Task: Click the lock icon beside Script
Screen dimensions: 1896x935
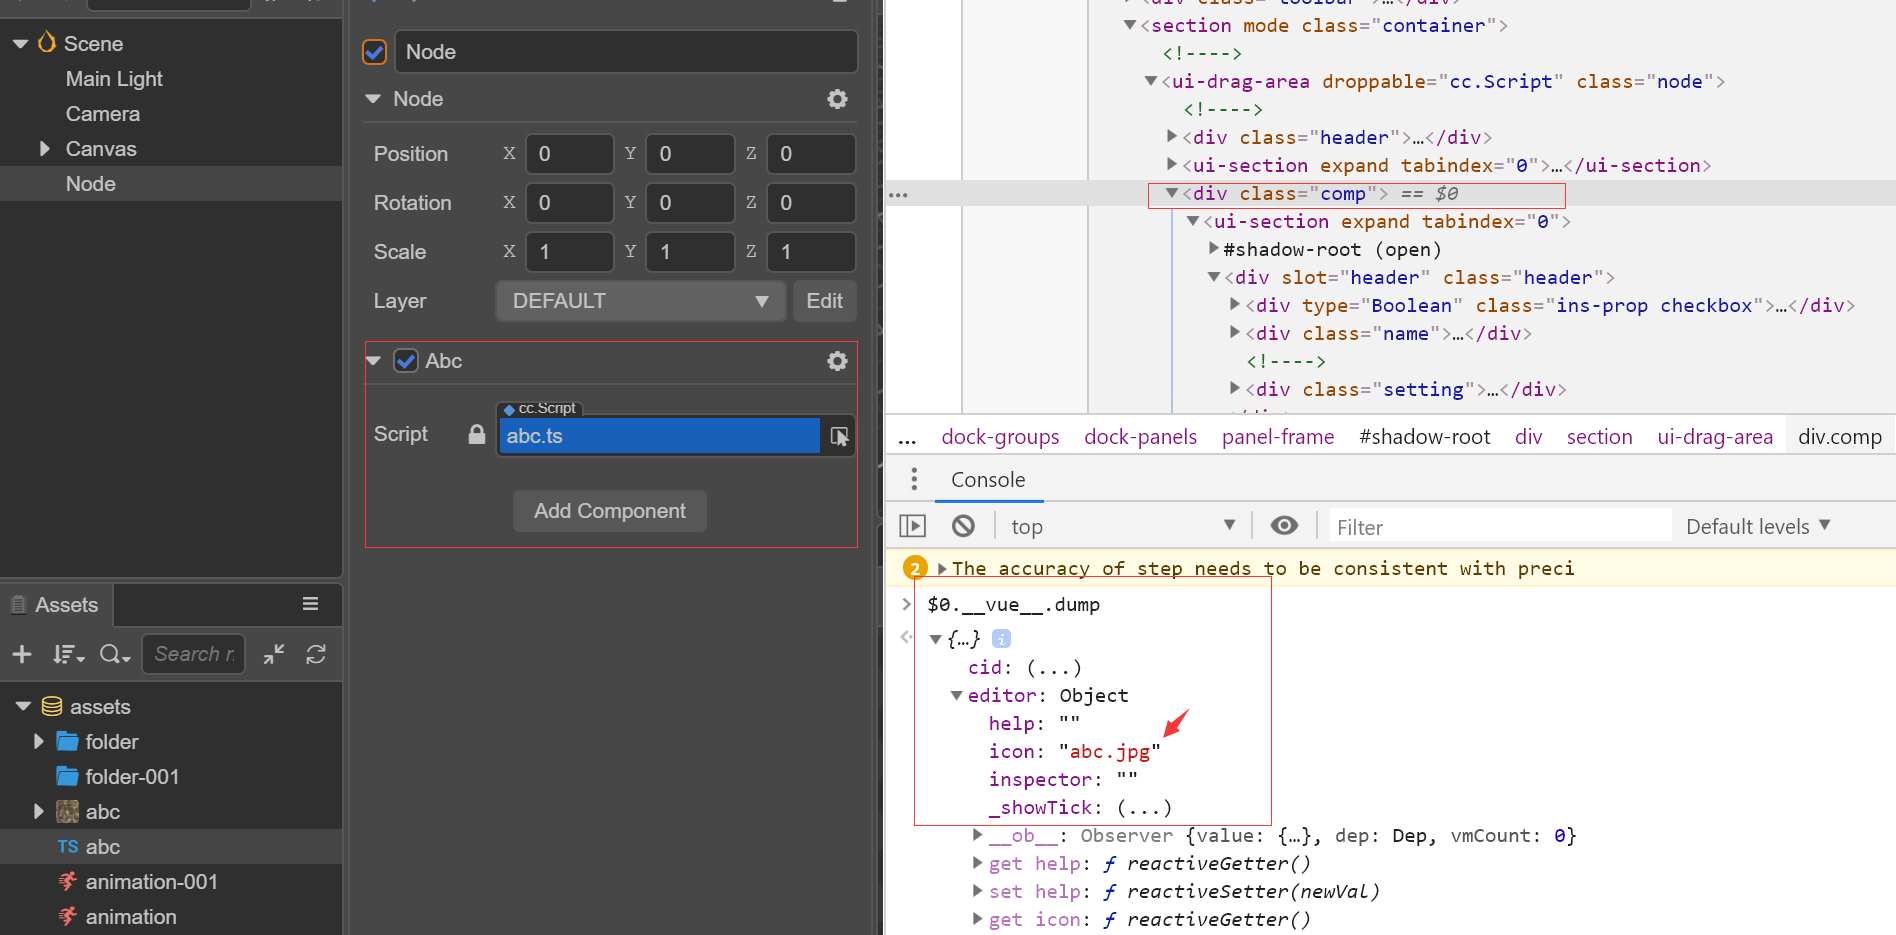Action: coord(477,434)
